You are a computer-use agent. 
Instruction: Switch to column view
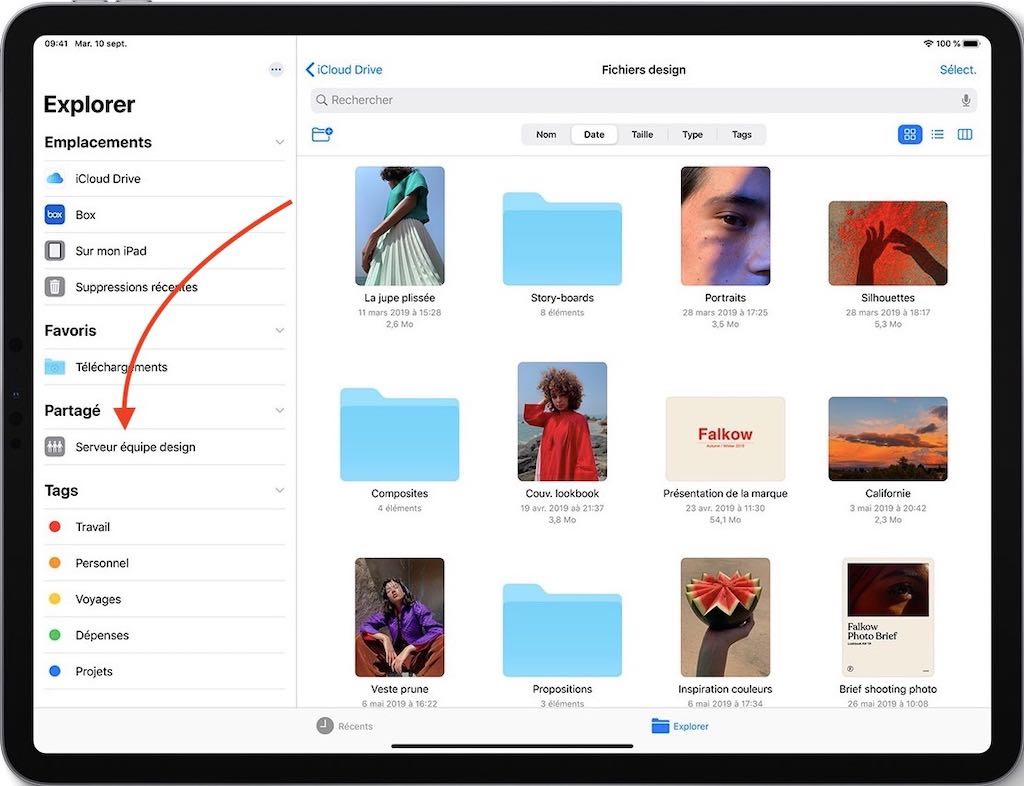(965, 134)
